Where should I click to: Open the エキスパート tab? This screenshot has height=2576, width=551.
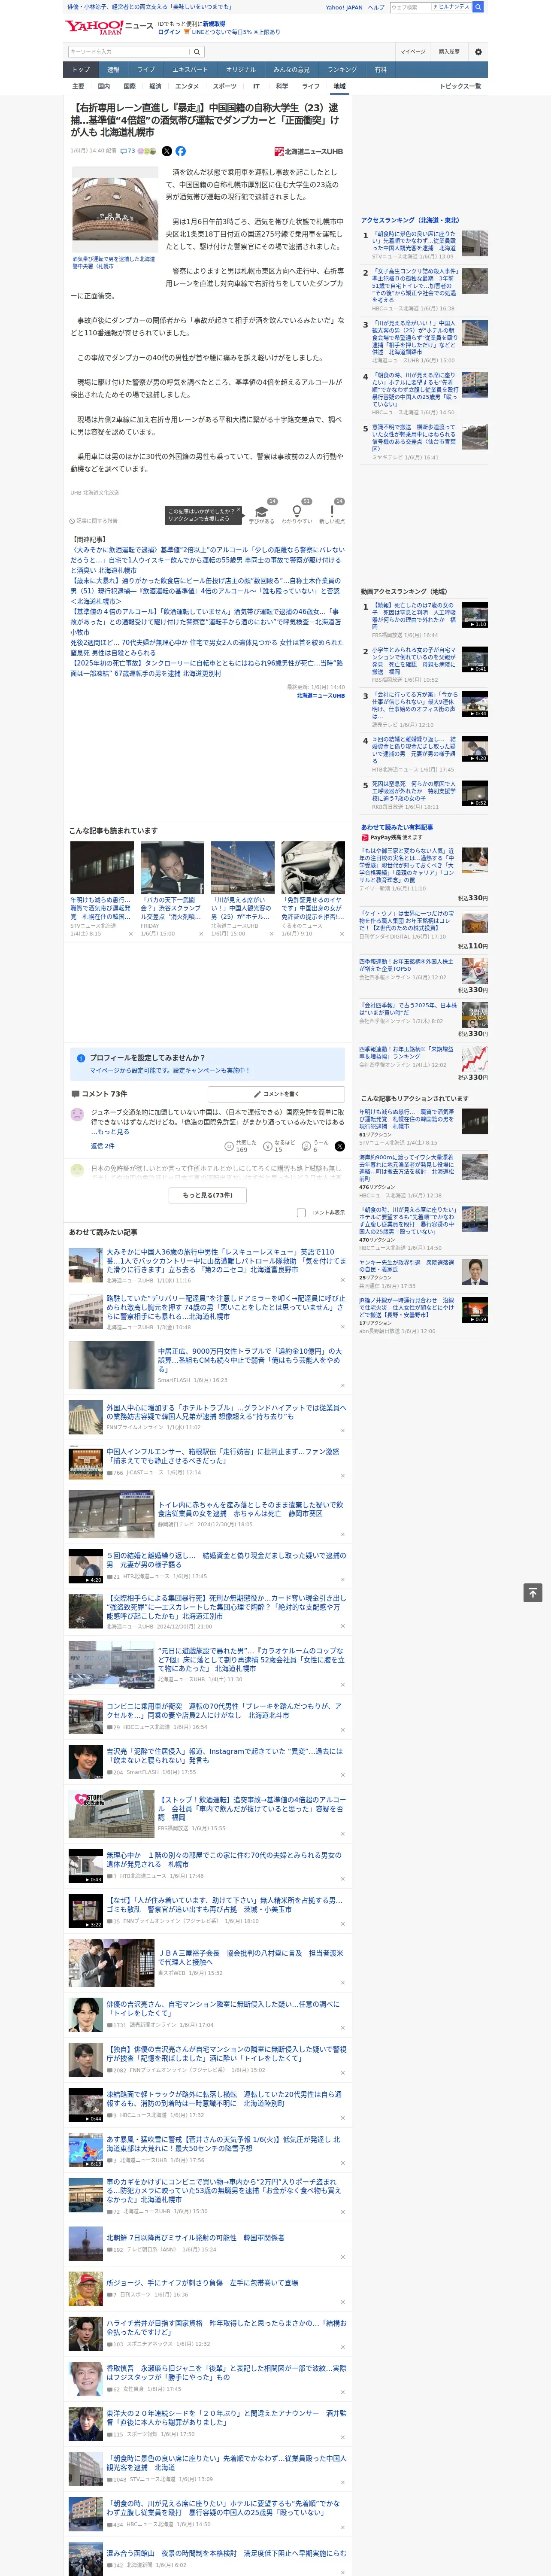click(x=190, y=70)
